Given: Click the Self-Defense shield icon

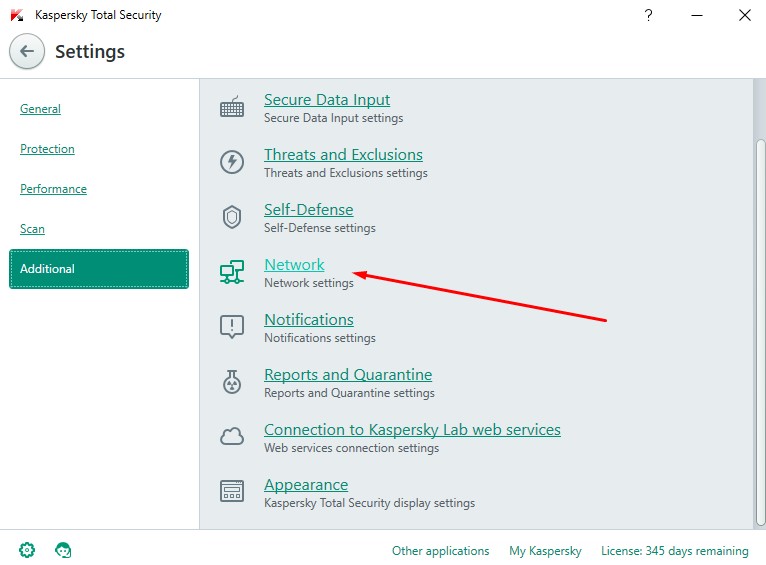Looking at the screenshot, I should pyautogui.click(x=232, y=217).
